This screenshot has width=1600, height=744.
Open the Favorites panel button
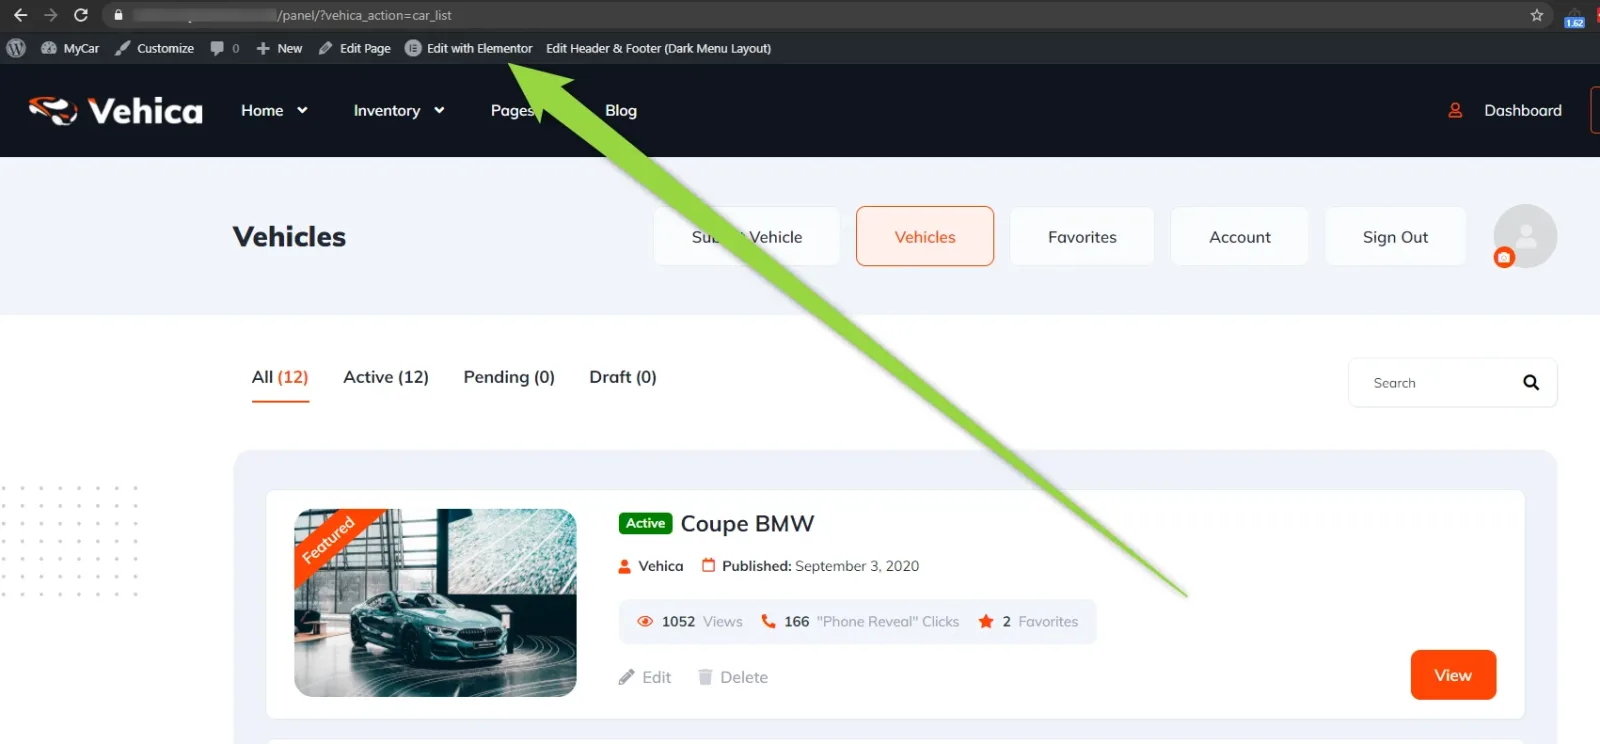point(1082,236)
